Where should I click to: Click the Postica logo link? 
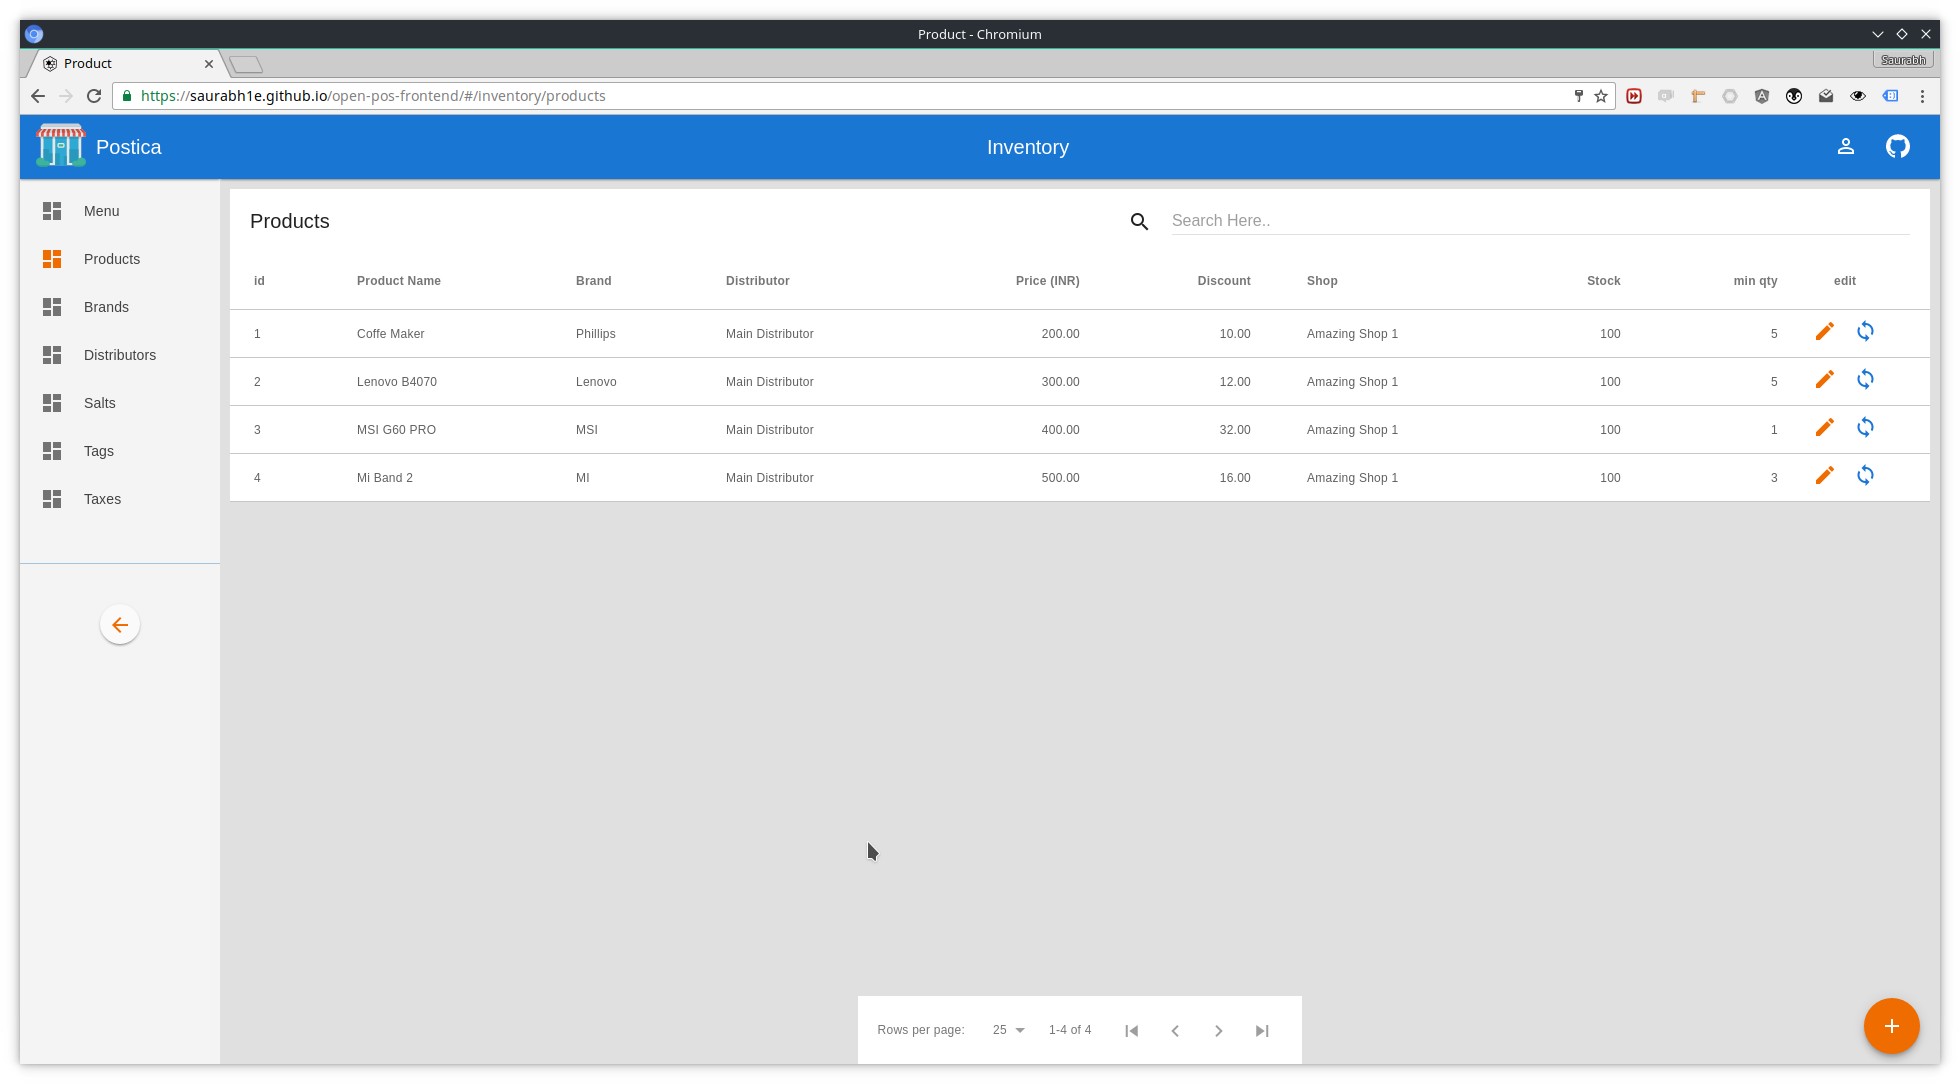tap(99, 147)
